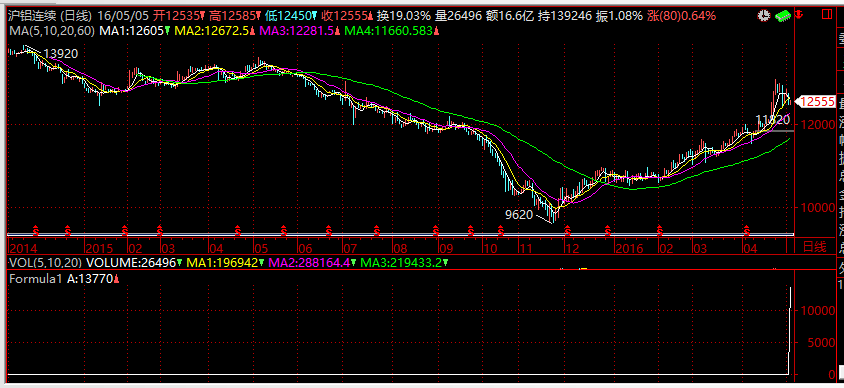The image size is (844, 388).
Task: Click the magenta MA3:12281.5 legend value
Action: [x=296, y=31]
